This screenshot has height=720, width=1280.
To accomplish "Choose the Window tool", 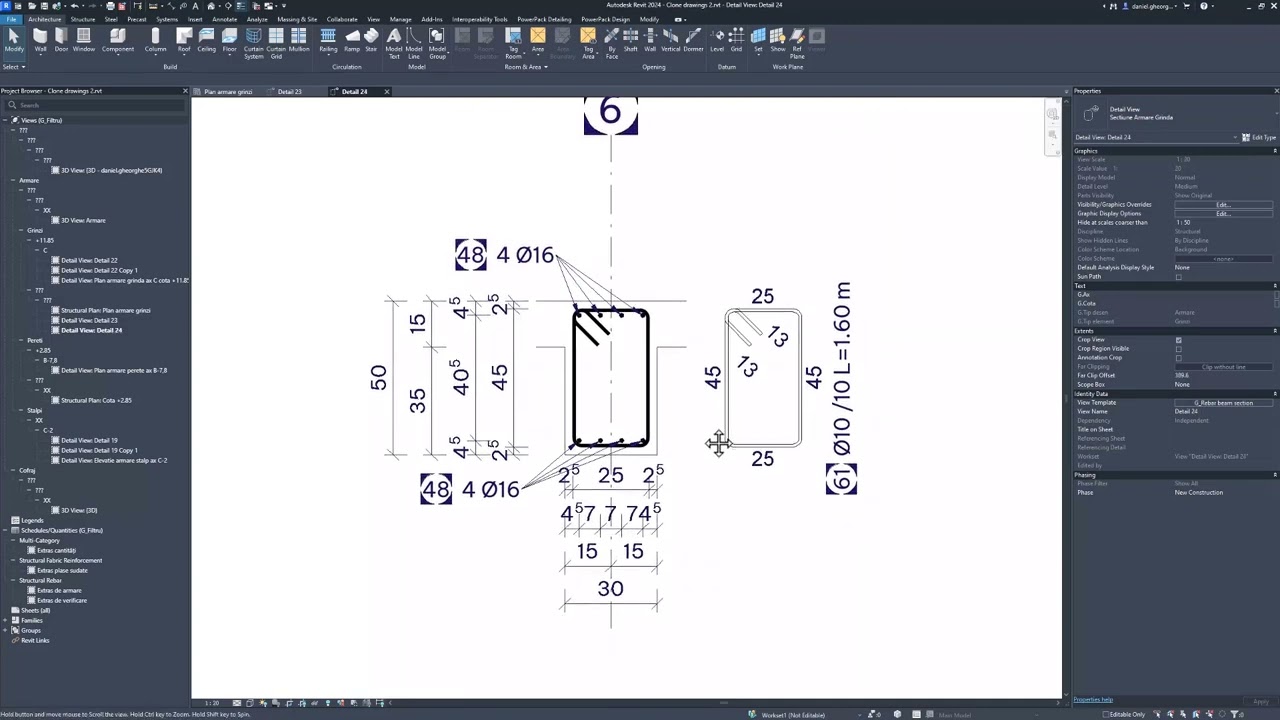I will (x=84, y=40).
